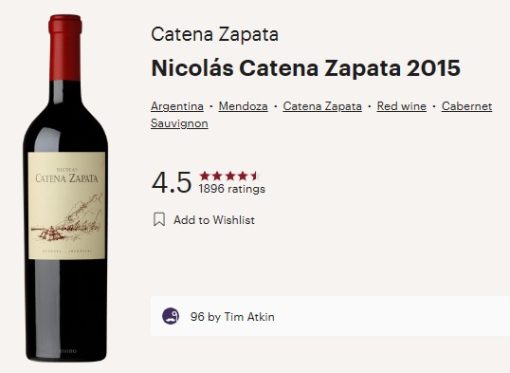Click the bookmark icon for Wishlist

click(159, 219)
